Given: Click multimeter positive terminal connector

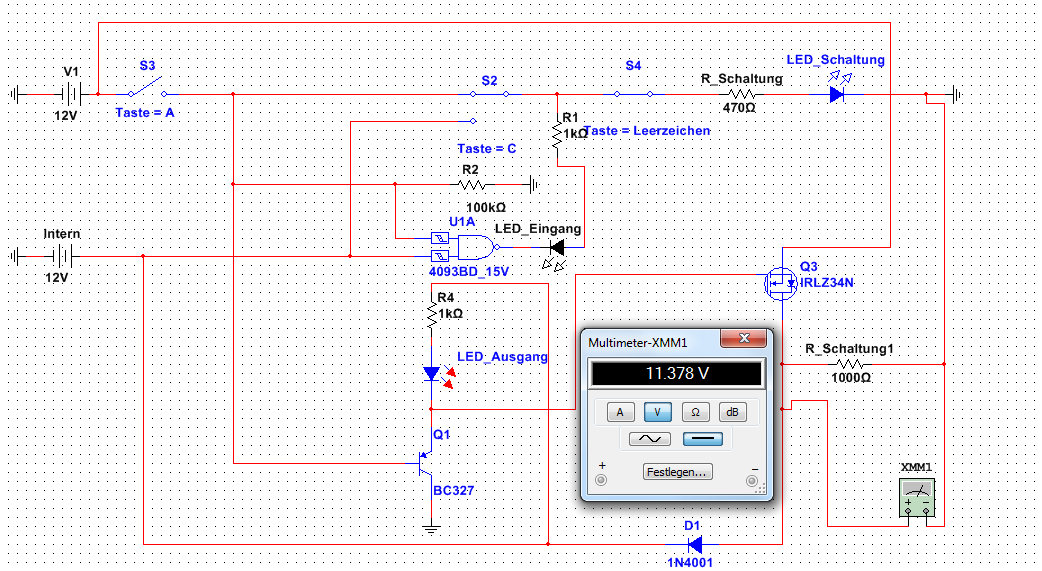Looking at the screenshot, I should point(601,480).
